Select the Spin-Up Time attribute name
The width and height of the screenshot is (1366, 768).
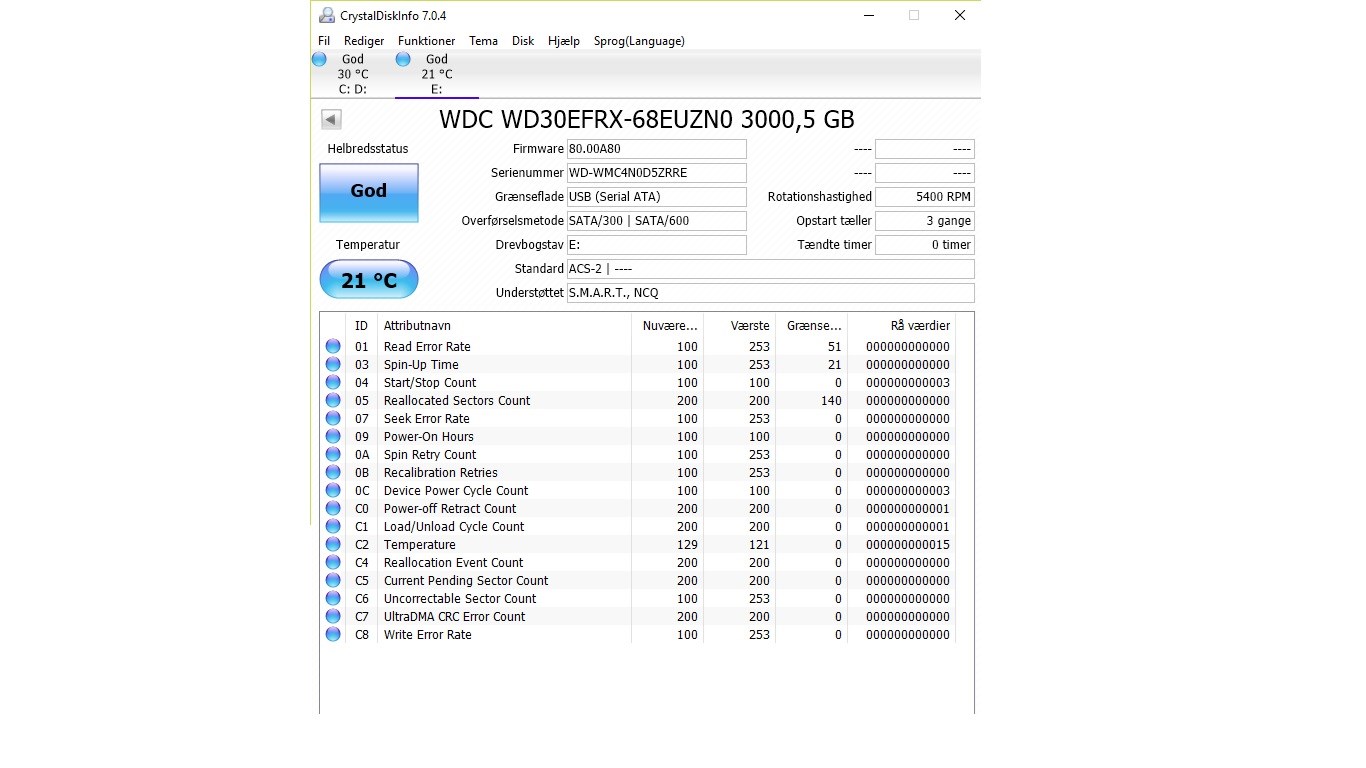(421, 365)
